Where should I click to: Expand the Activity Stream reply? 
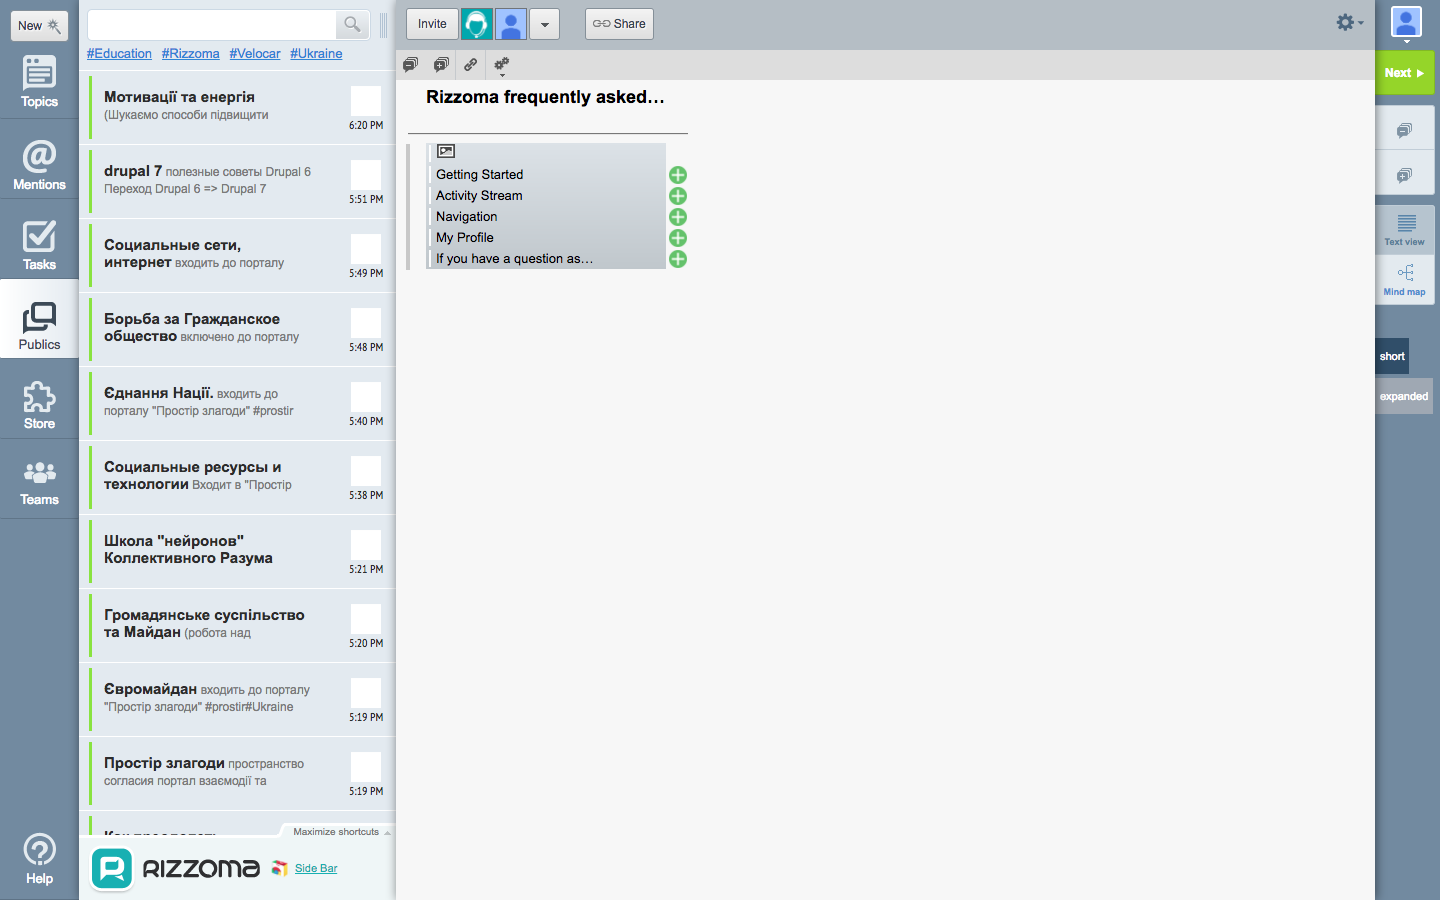click(x=678, y=196)
